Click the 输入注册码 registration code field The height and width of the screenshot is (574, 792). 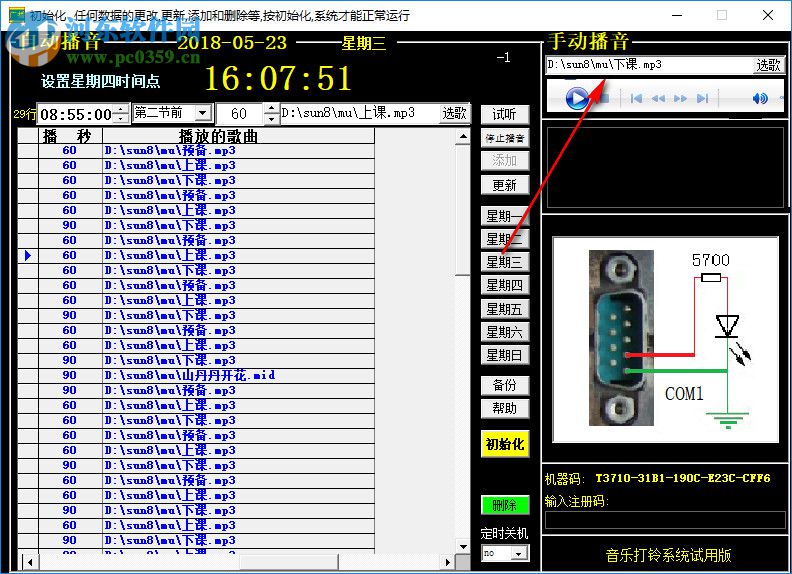[665, 520]
